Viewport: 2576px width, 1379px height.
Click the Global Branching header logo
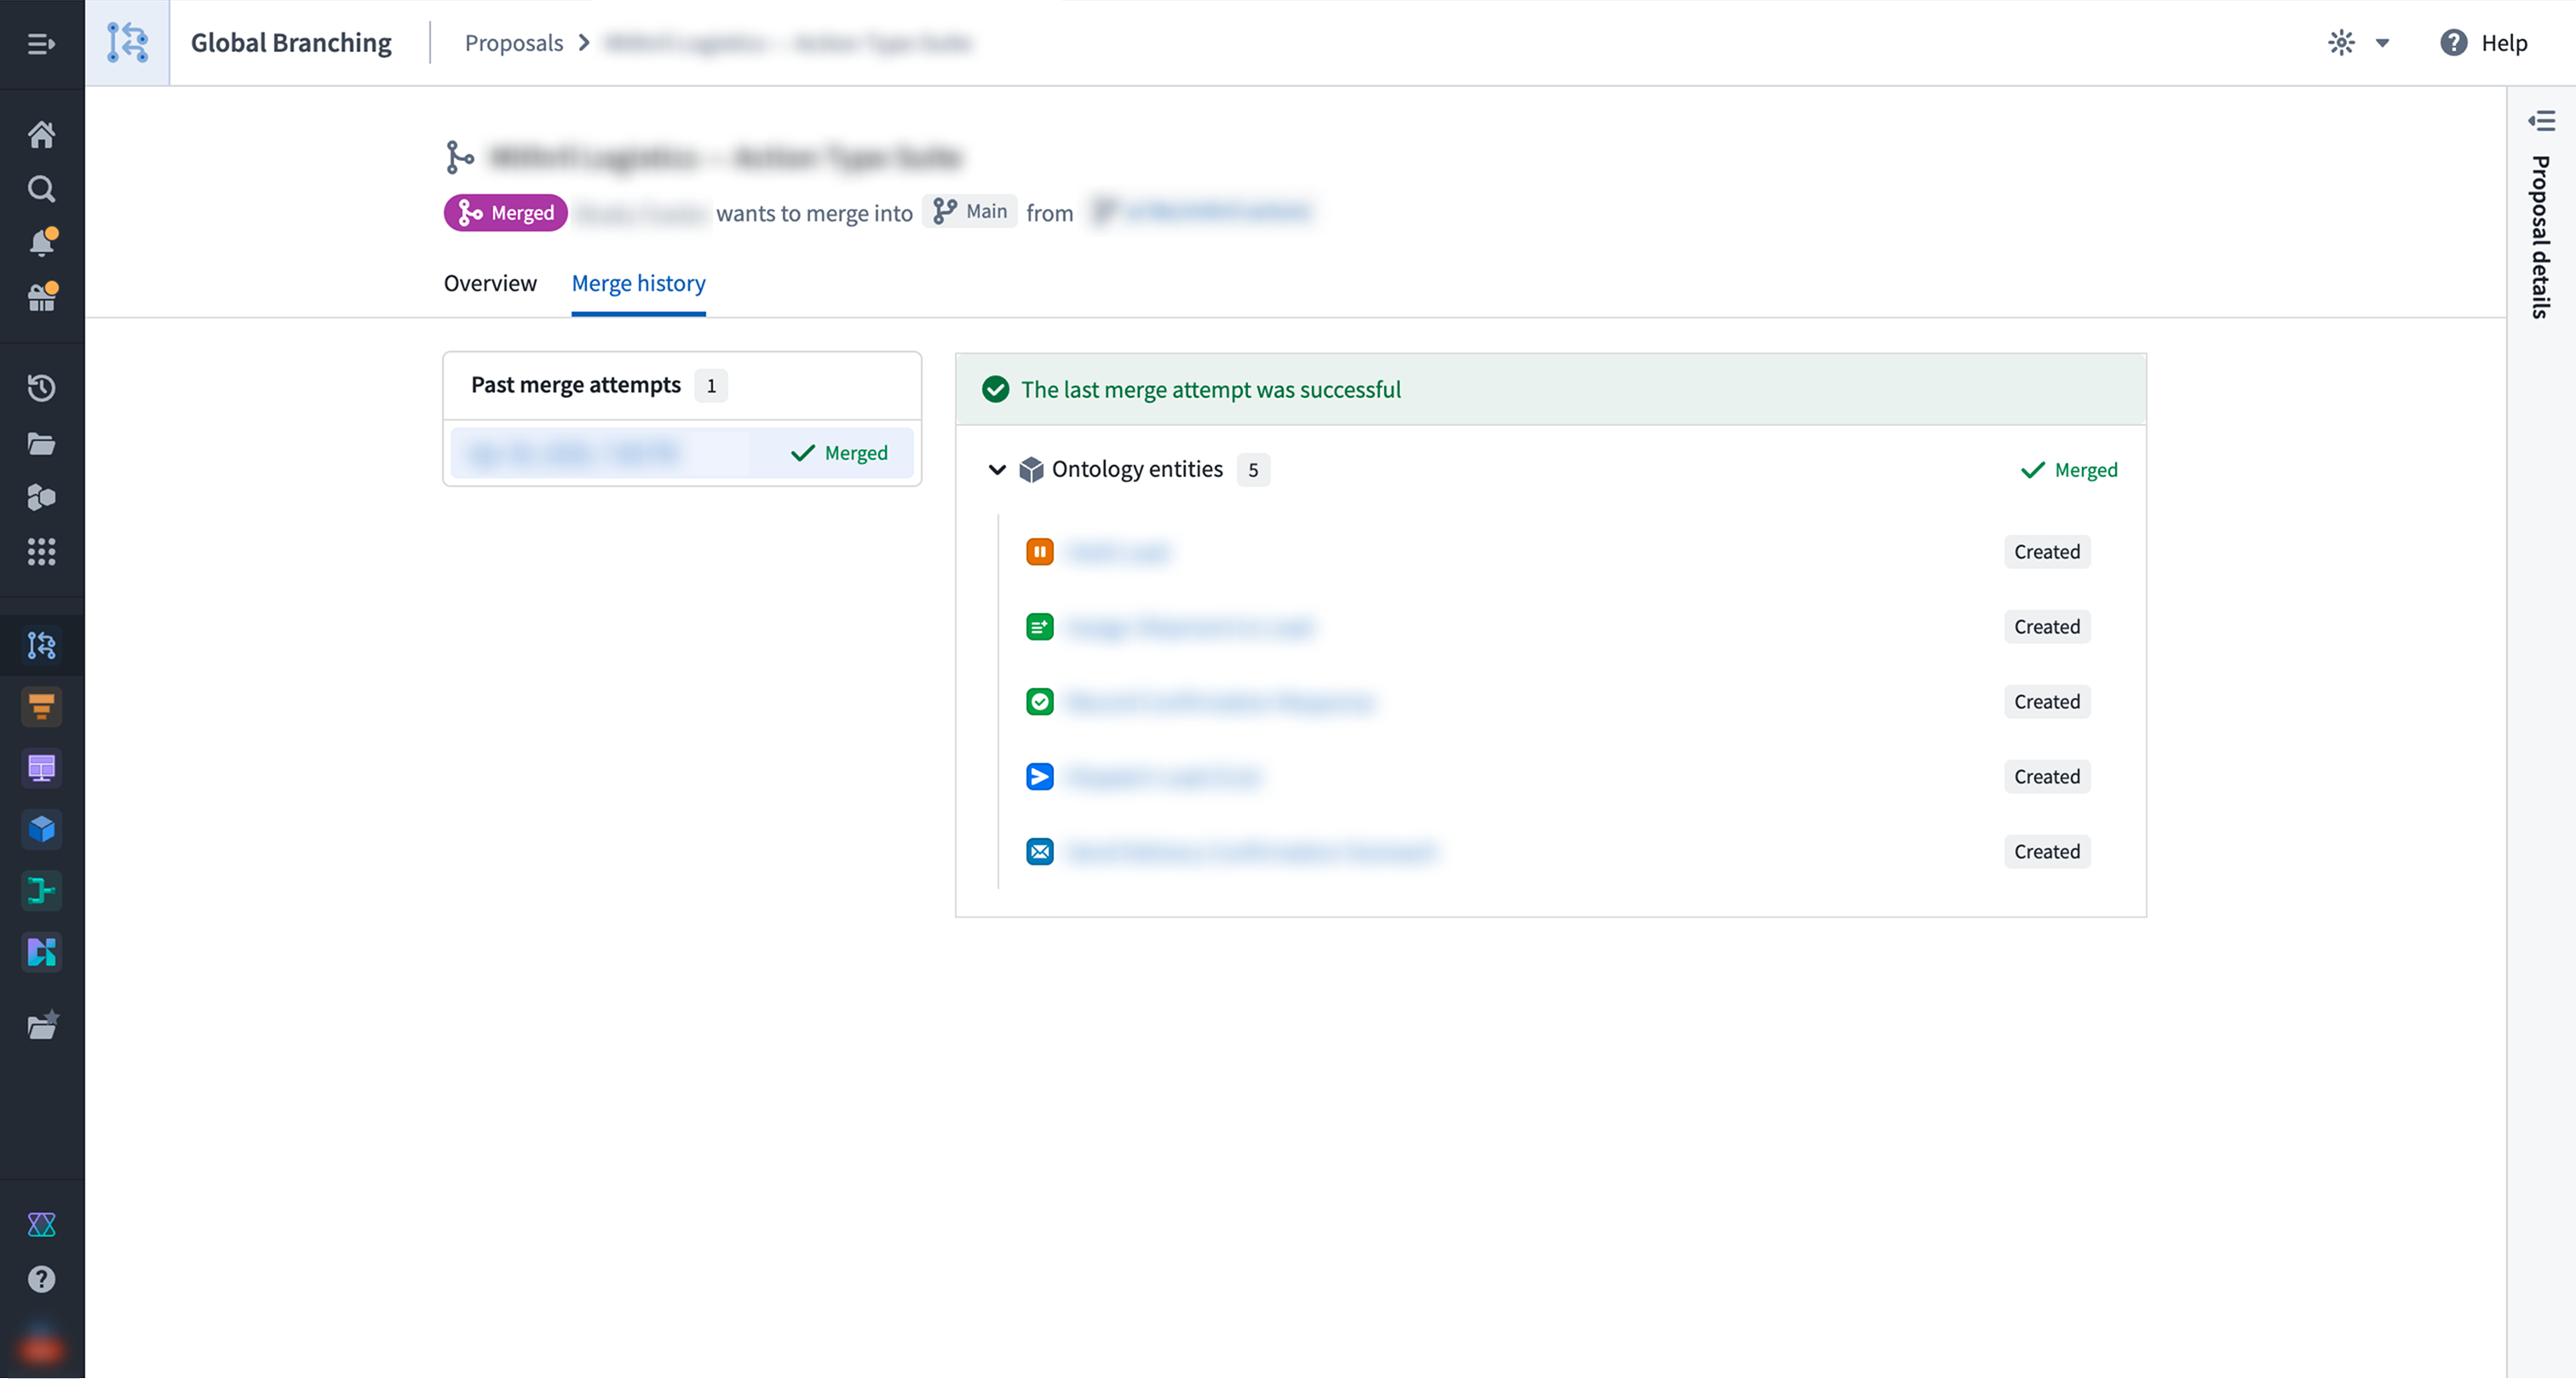127,43
